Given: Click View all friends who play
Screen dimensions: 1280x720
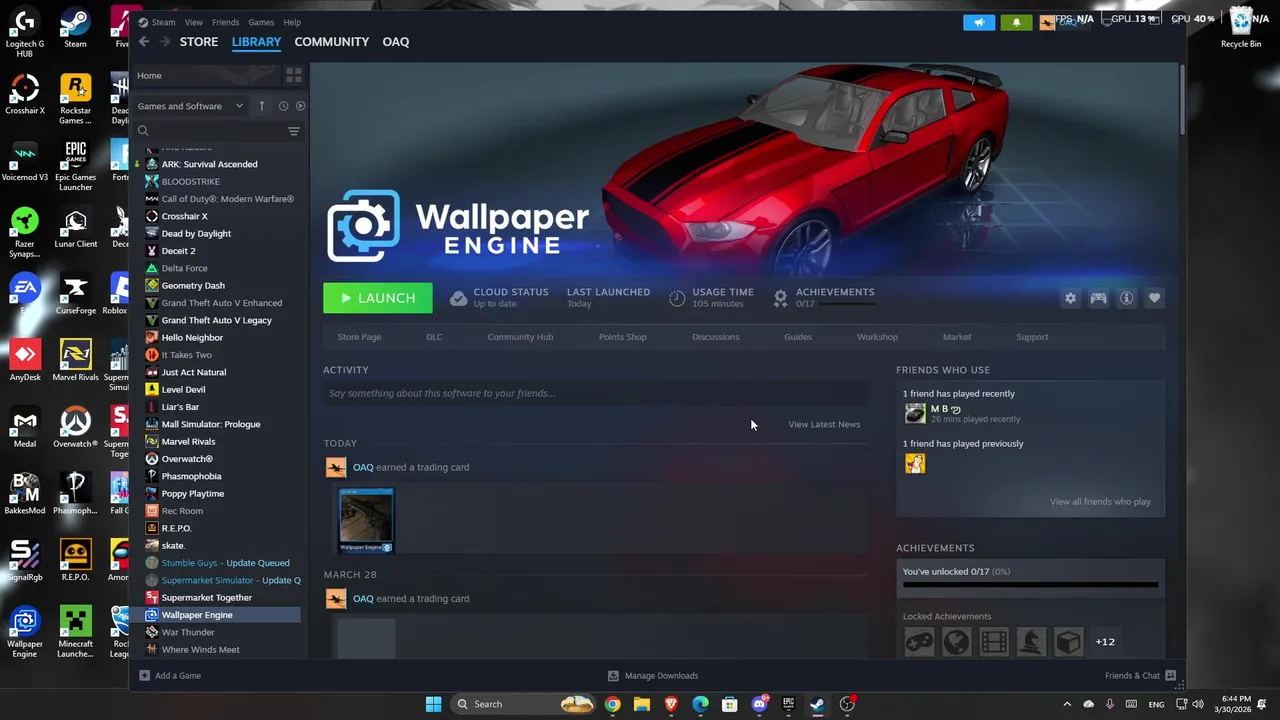Looking at the screenshot, I should coord(1100,502).
